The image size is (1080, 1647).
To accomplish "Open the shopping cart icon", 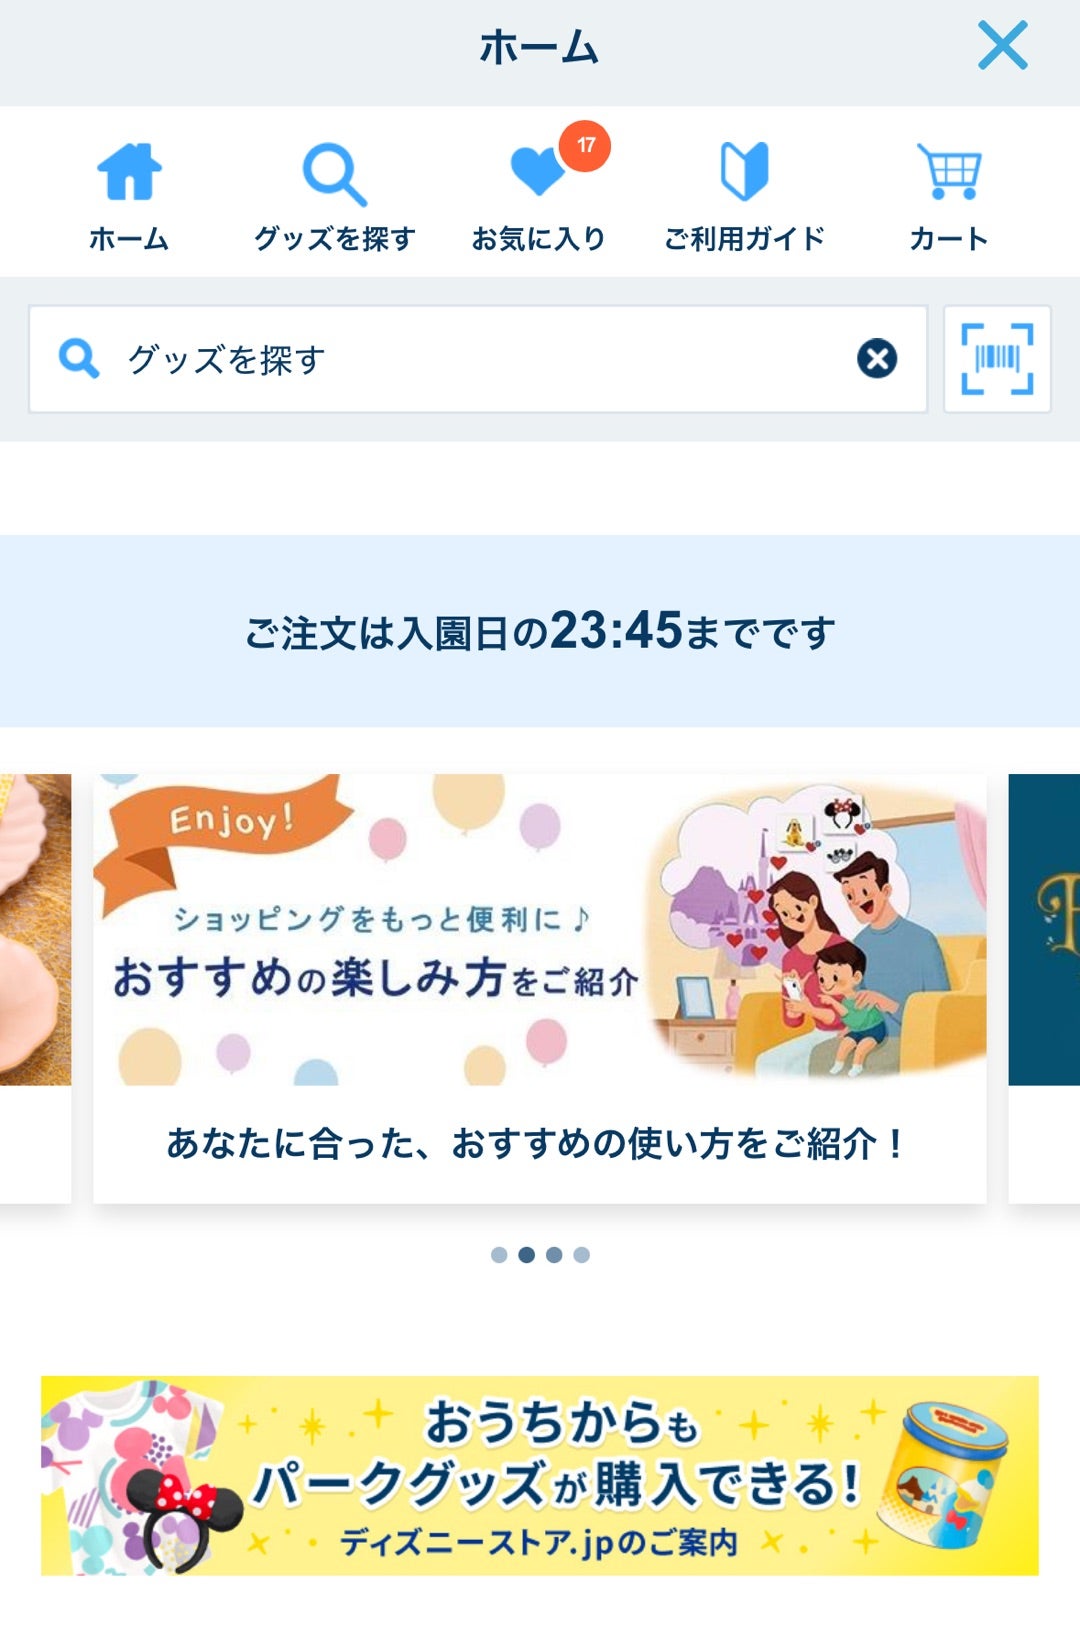I will point(949,172).
